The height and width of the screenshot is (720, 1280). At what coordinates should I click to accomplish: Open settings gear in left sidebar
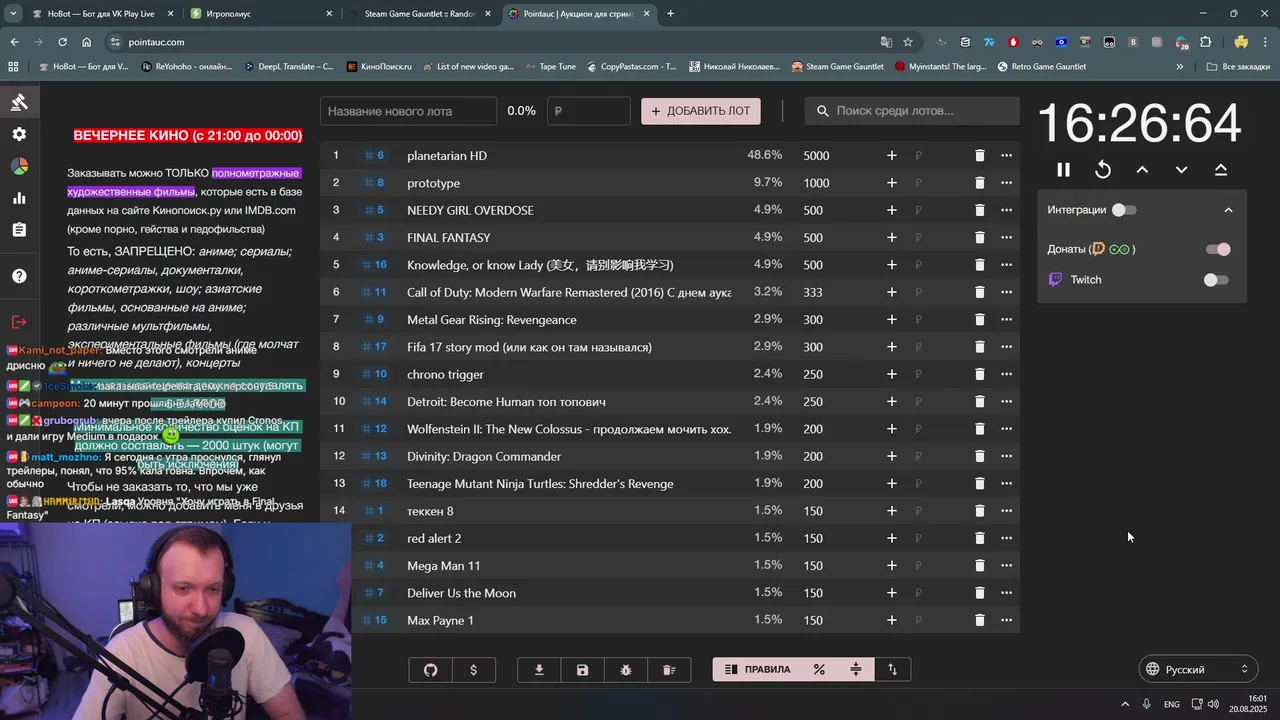(x=19, y=134)
